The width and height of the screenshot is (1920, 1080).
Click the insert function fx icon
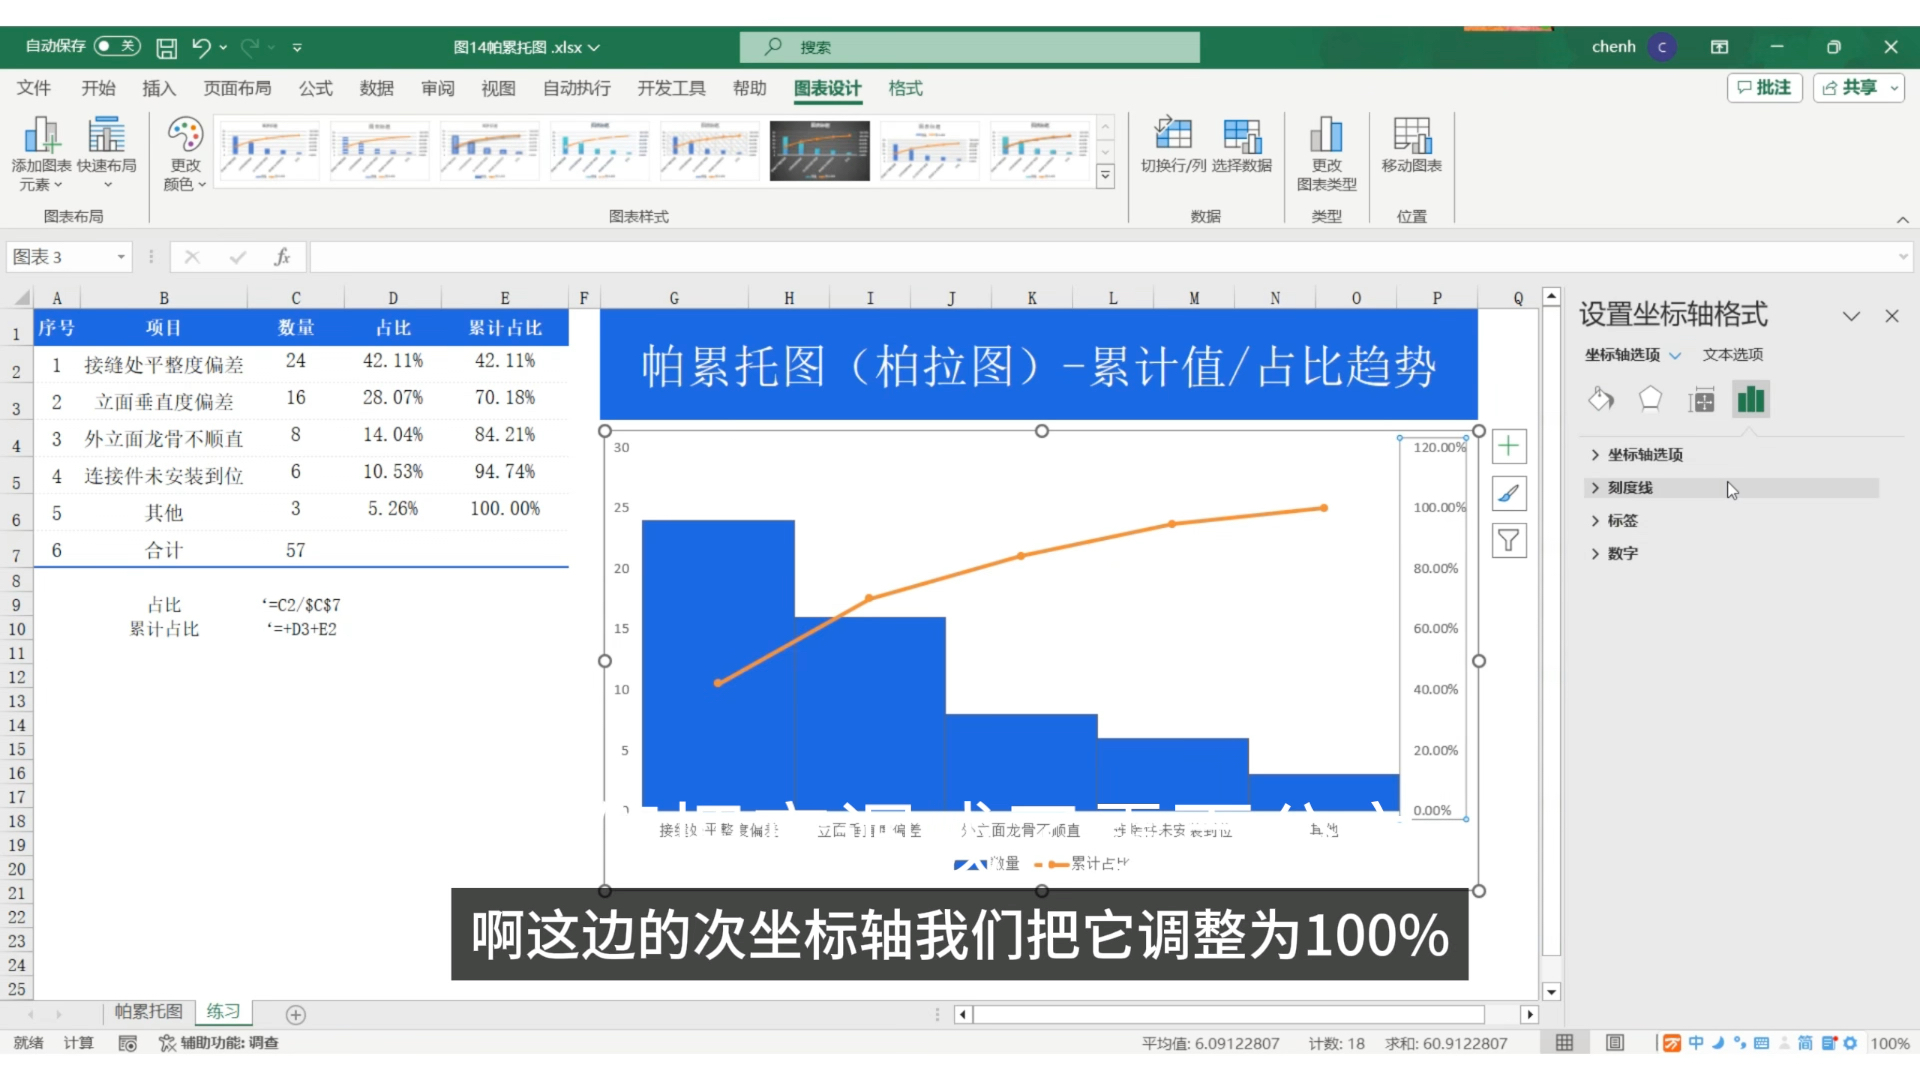point(282,257)
